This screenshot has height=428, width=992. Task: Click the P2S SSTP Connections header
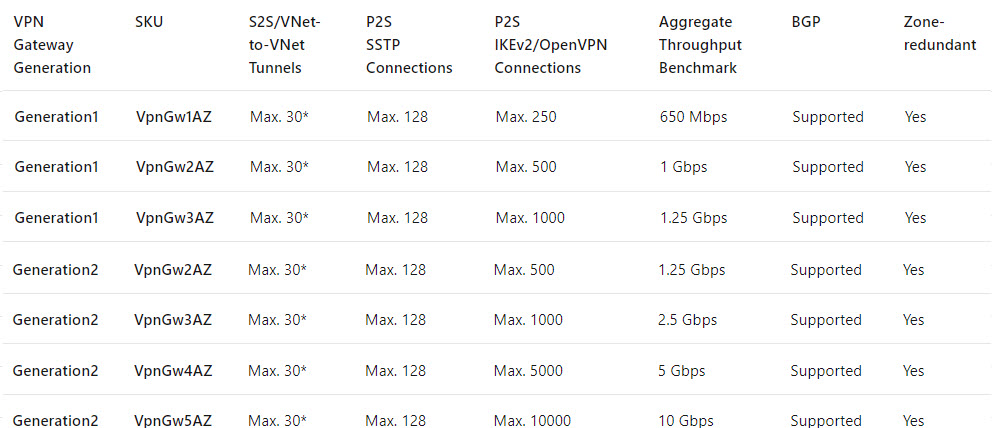409,45
